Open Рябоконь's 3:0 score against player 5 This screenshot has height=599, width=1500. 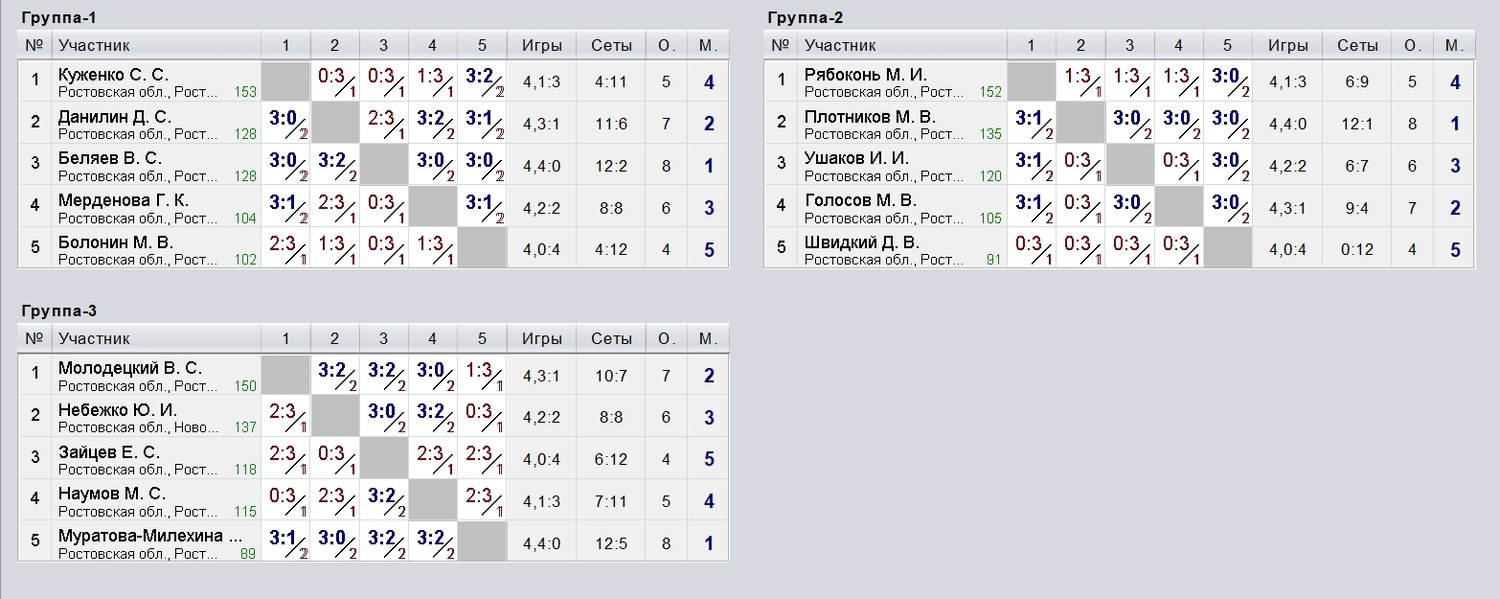pyautogui.click(x=1228, y=80)
